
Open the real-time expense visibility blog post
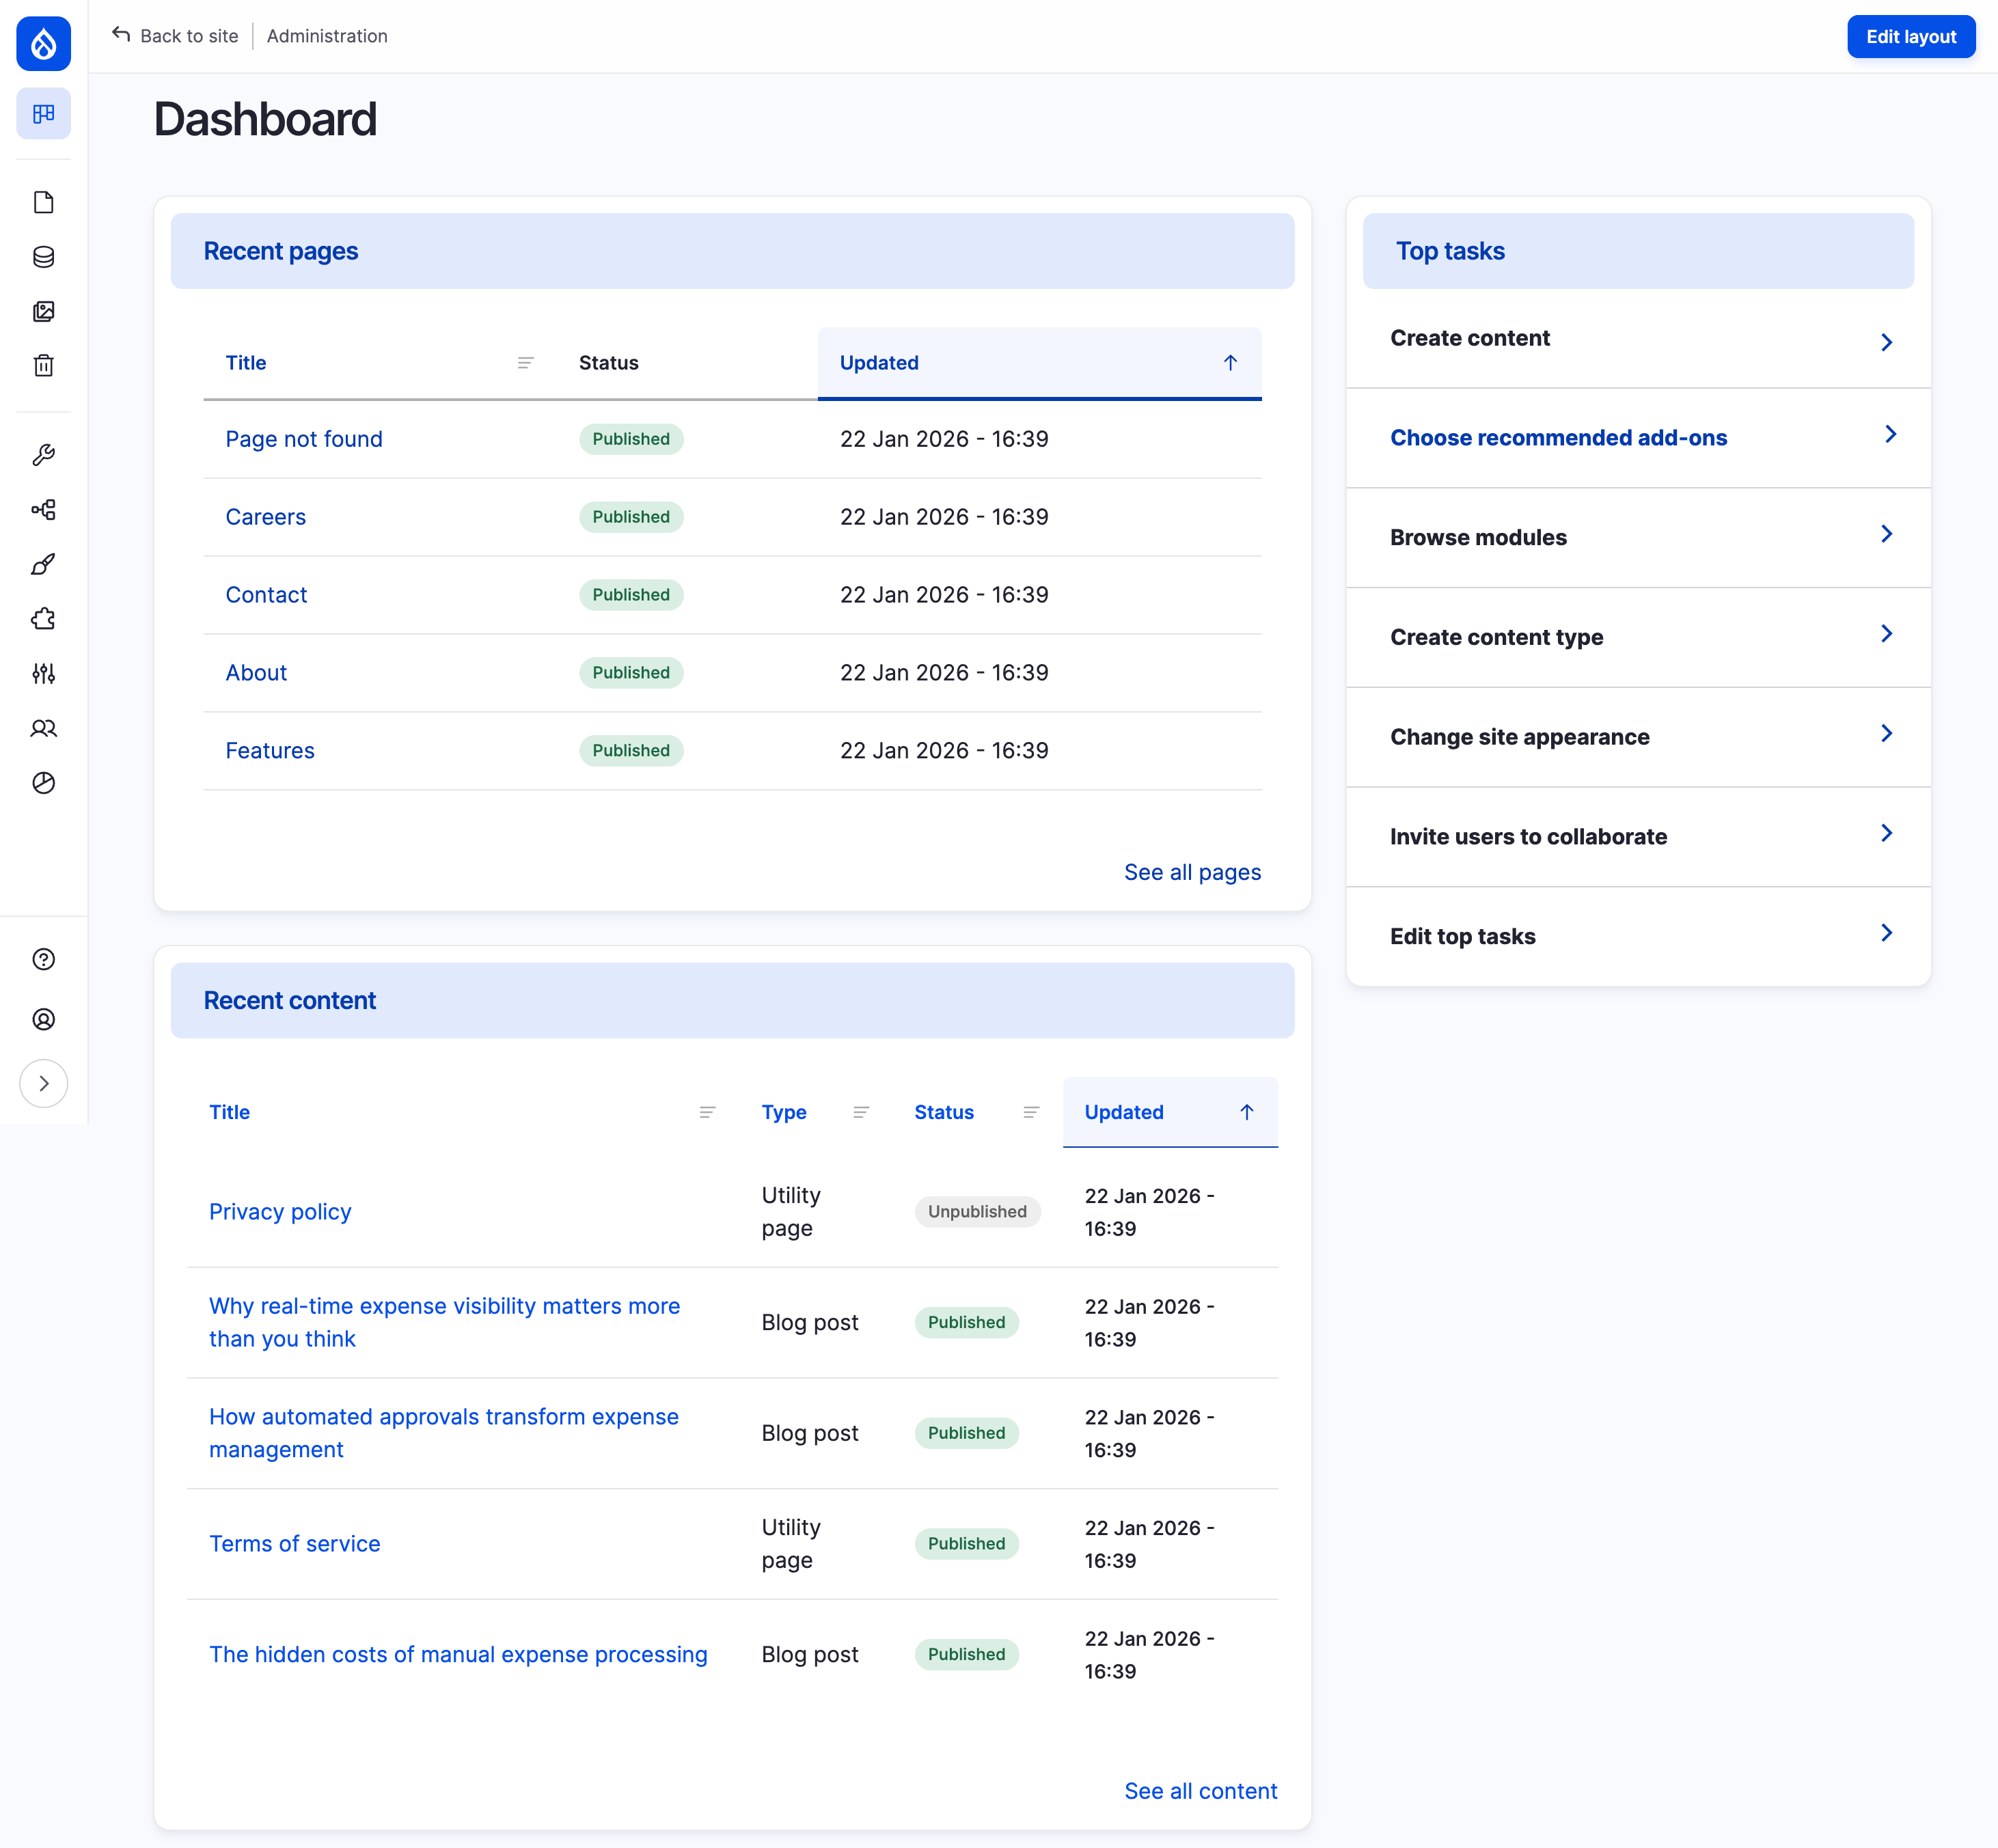(x=444, y=1322)
